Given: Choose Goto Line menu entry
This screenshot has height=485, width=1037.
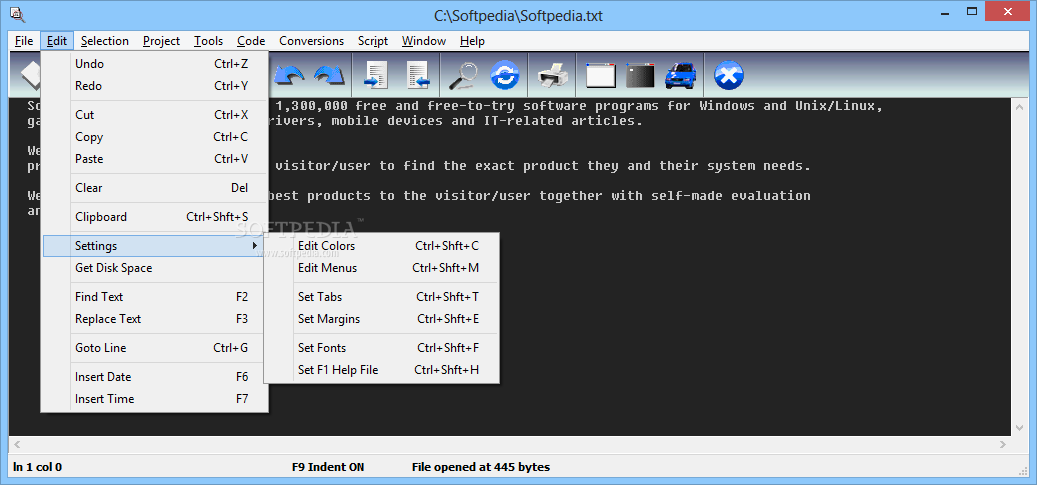Looking at the screenshot, I should point(155,348).
